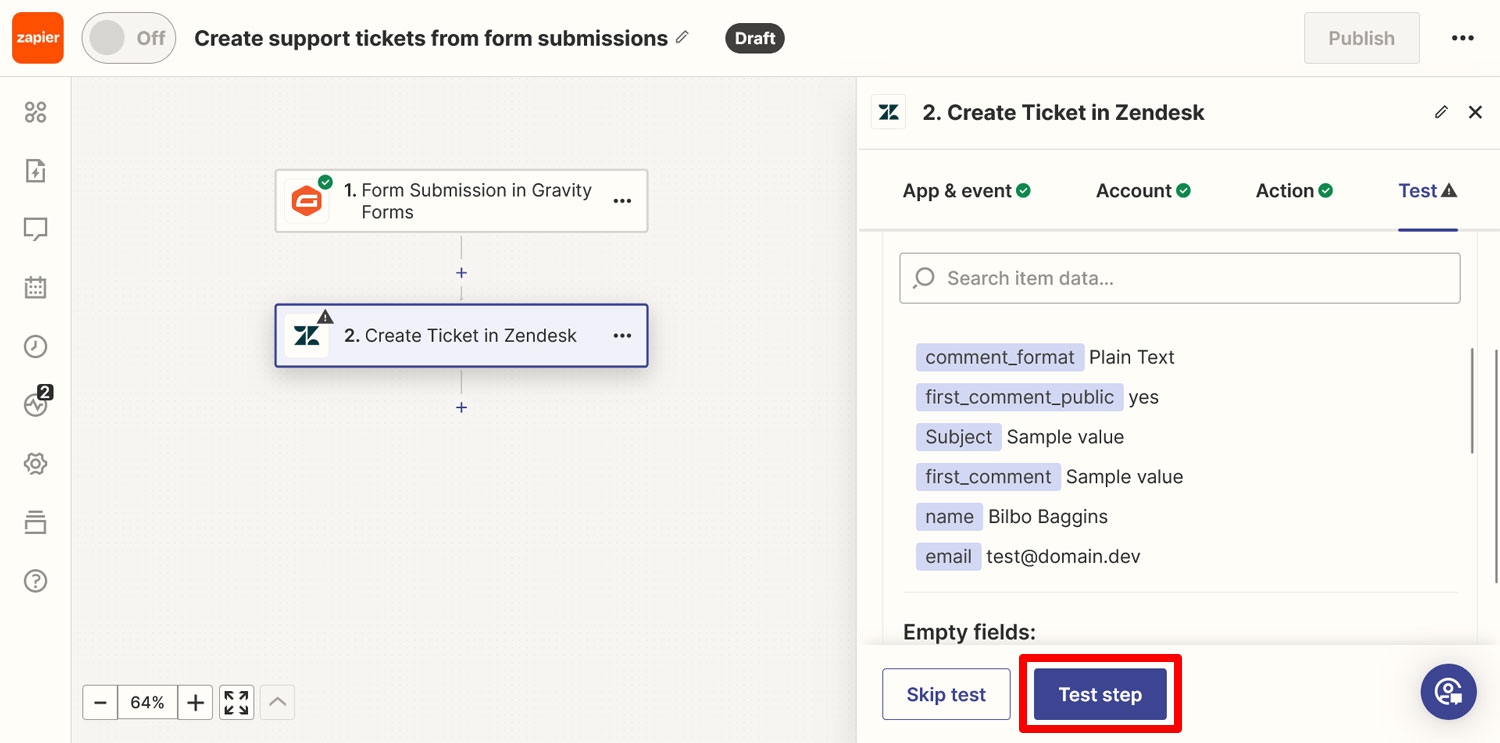Switch to the Account tab
This screenshot has width=1500, height=743.
point(1143,190)
